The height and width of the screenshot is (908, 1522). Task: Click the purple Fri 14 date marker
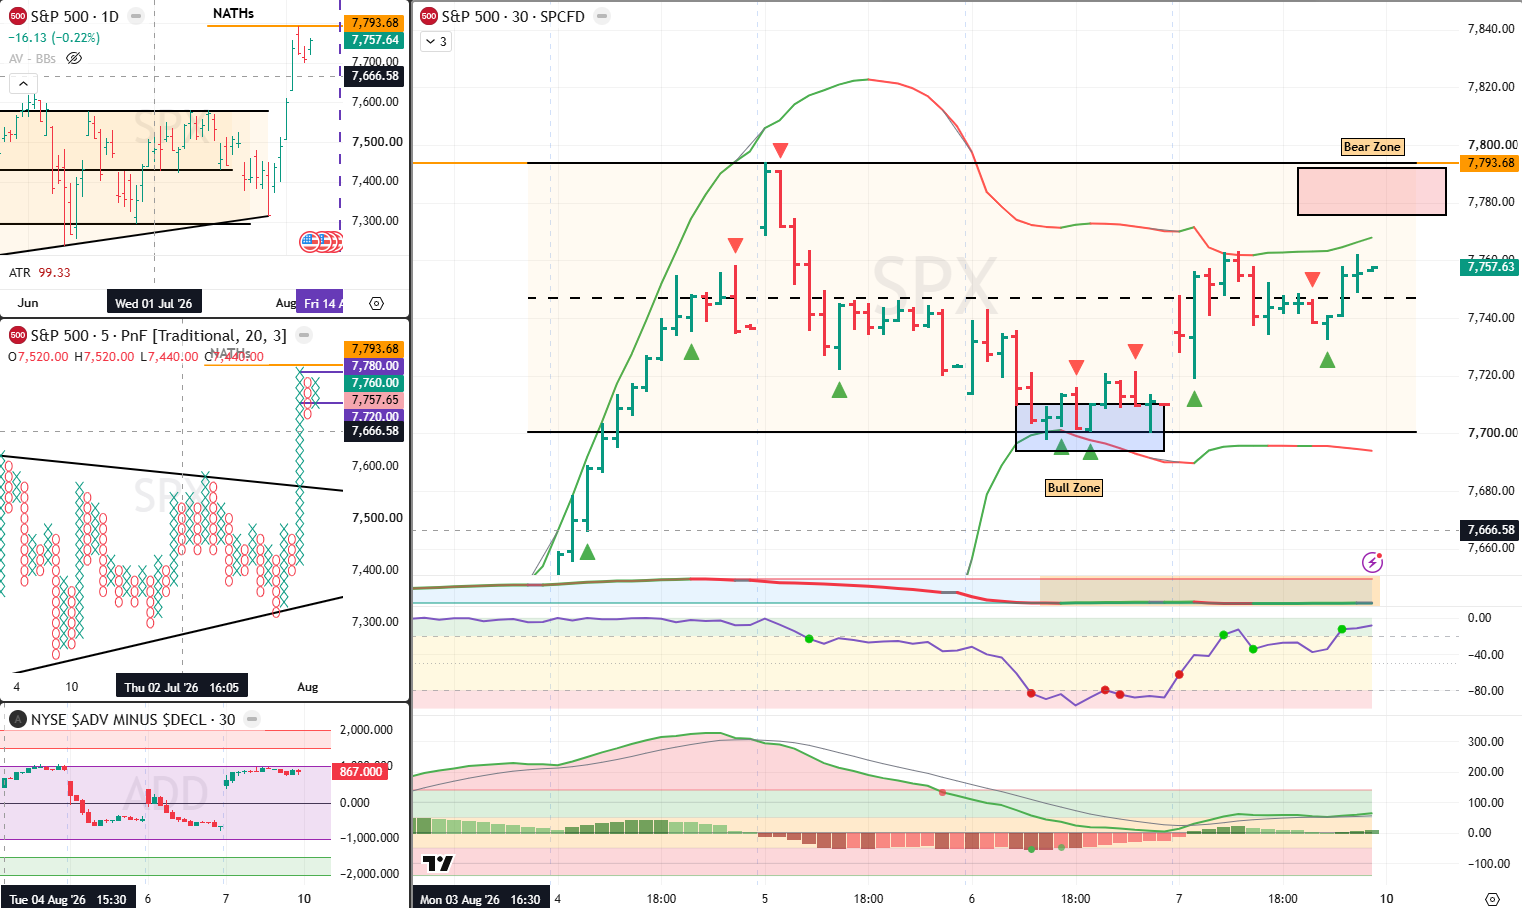click(x=320, y=303)
